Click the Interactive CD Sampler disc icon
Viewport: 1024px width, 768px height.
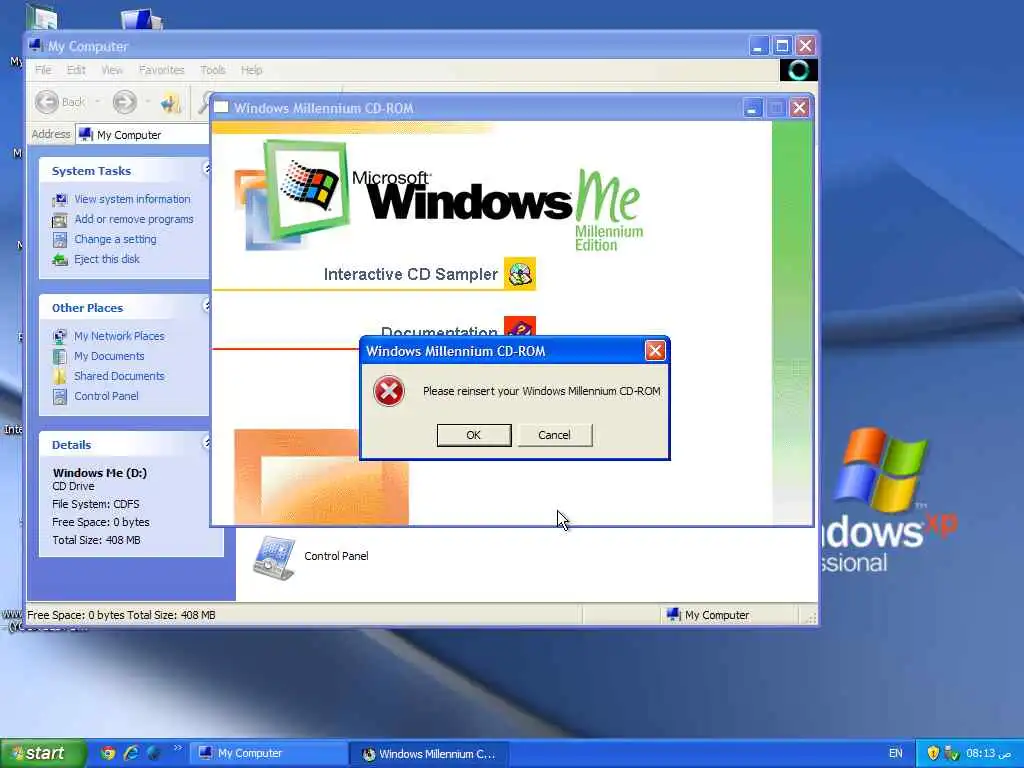520,274
